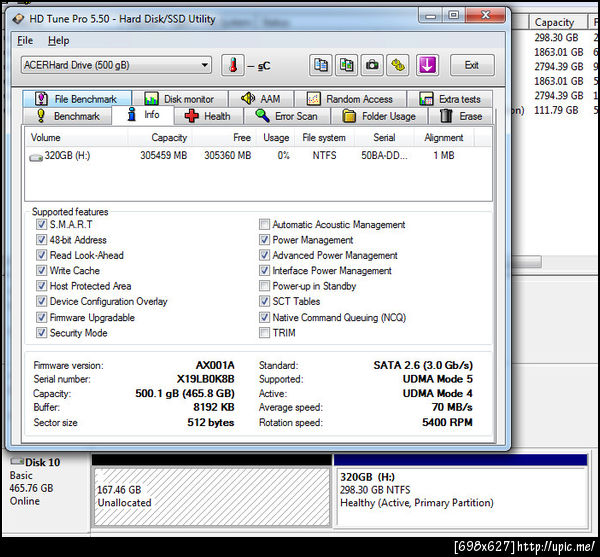This screenshot has height=557, width=600.
Task: Toggle the 48-bit Address checkbox
Action: coord(41,240)
